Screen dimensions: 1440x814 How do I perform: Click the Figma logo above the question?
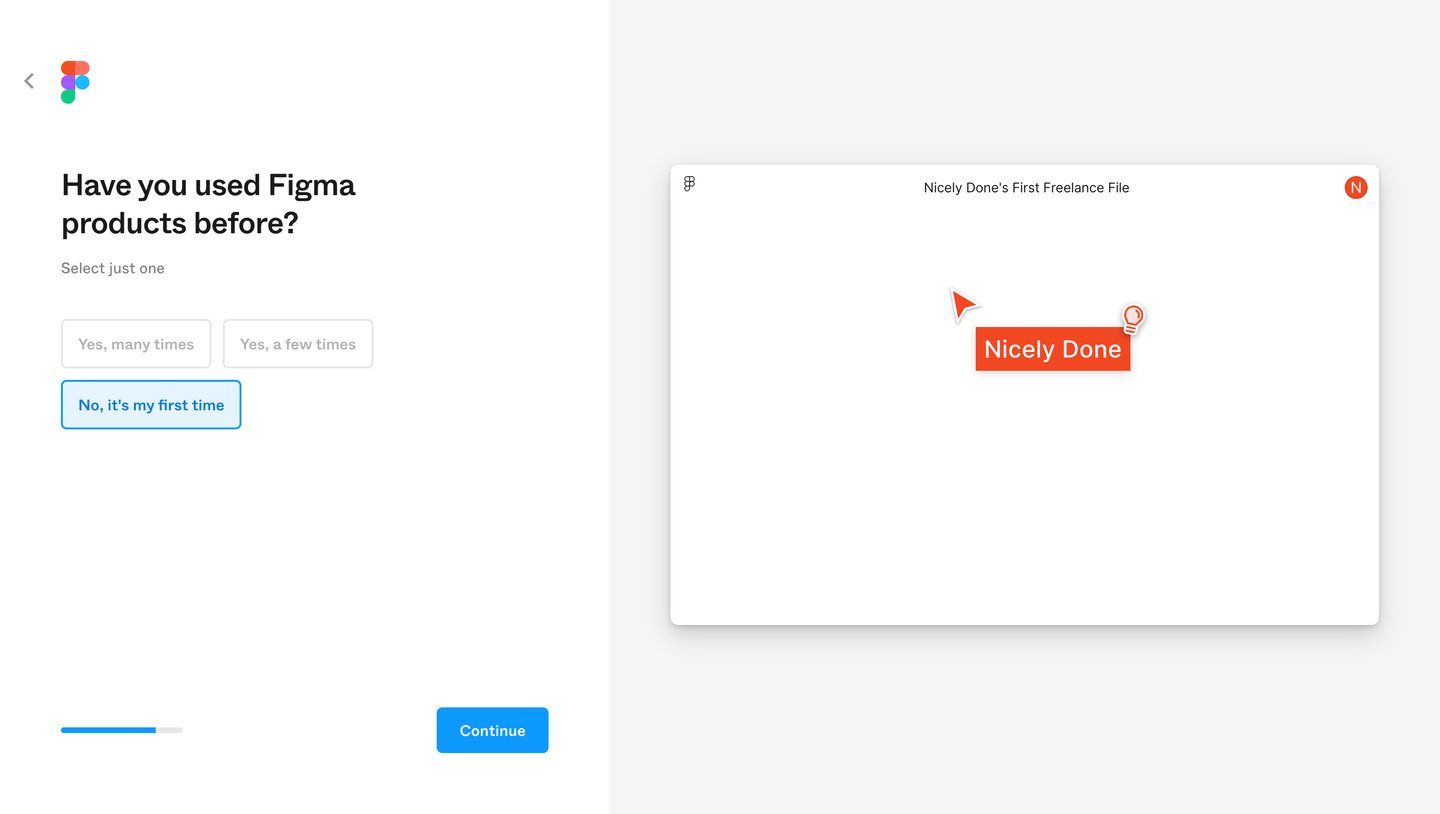(x=75, y=81)
